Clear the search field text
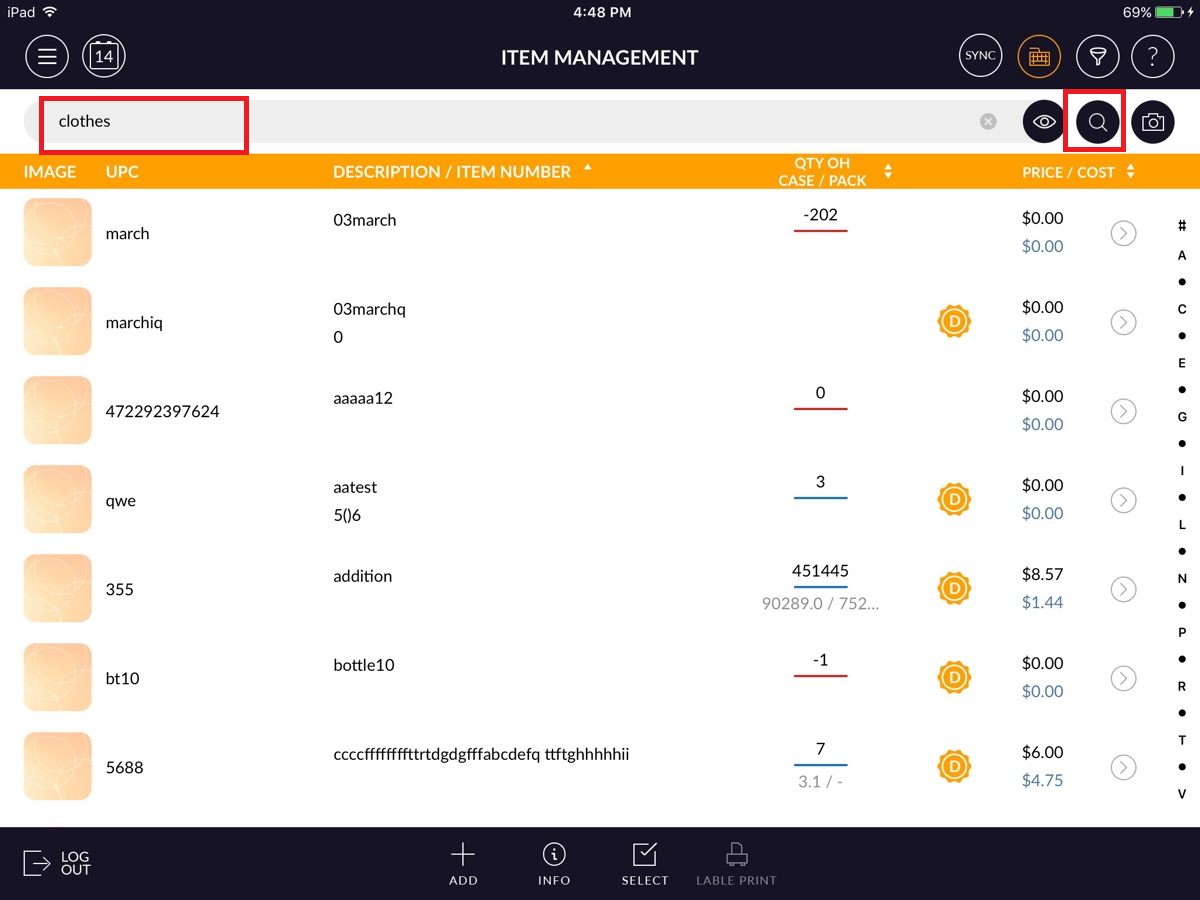 click(988, 122)
